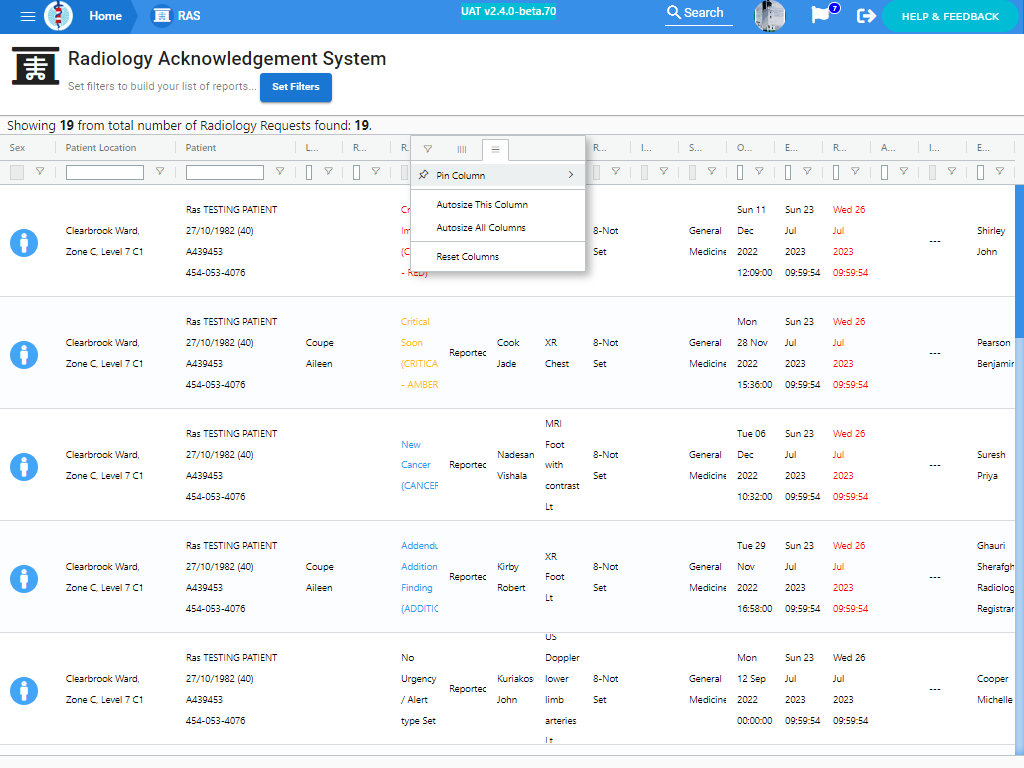Switch to the columns tab in column menu
The image size is (1024, 768).
[462, 150]
